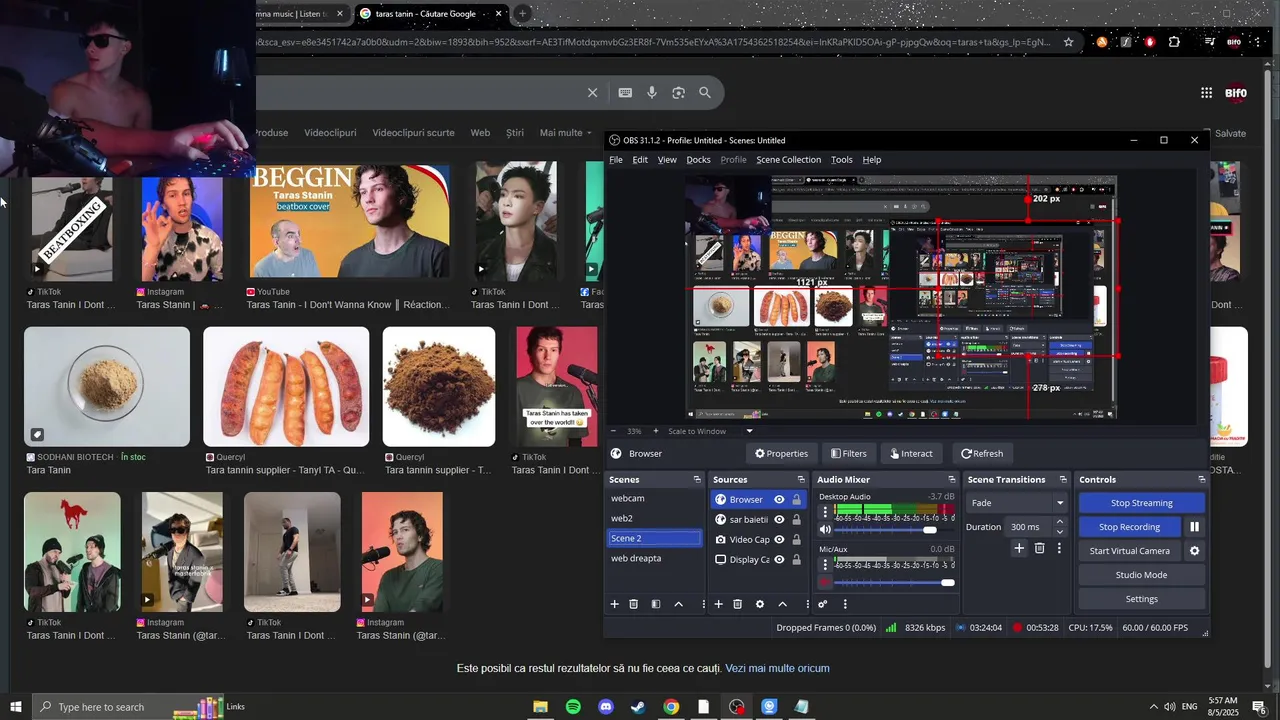The height and width of the screenshot is (720, 1280).
Task: Pop out the Audio Mixer dock panel
Action: coord(952,480)
